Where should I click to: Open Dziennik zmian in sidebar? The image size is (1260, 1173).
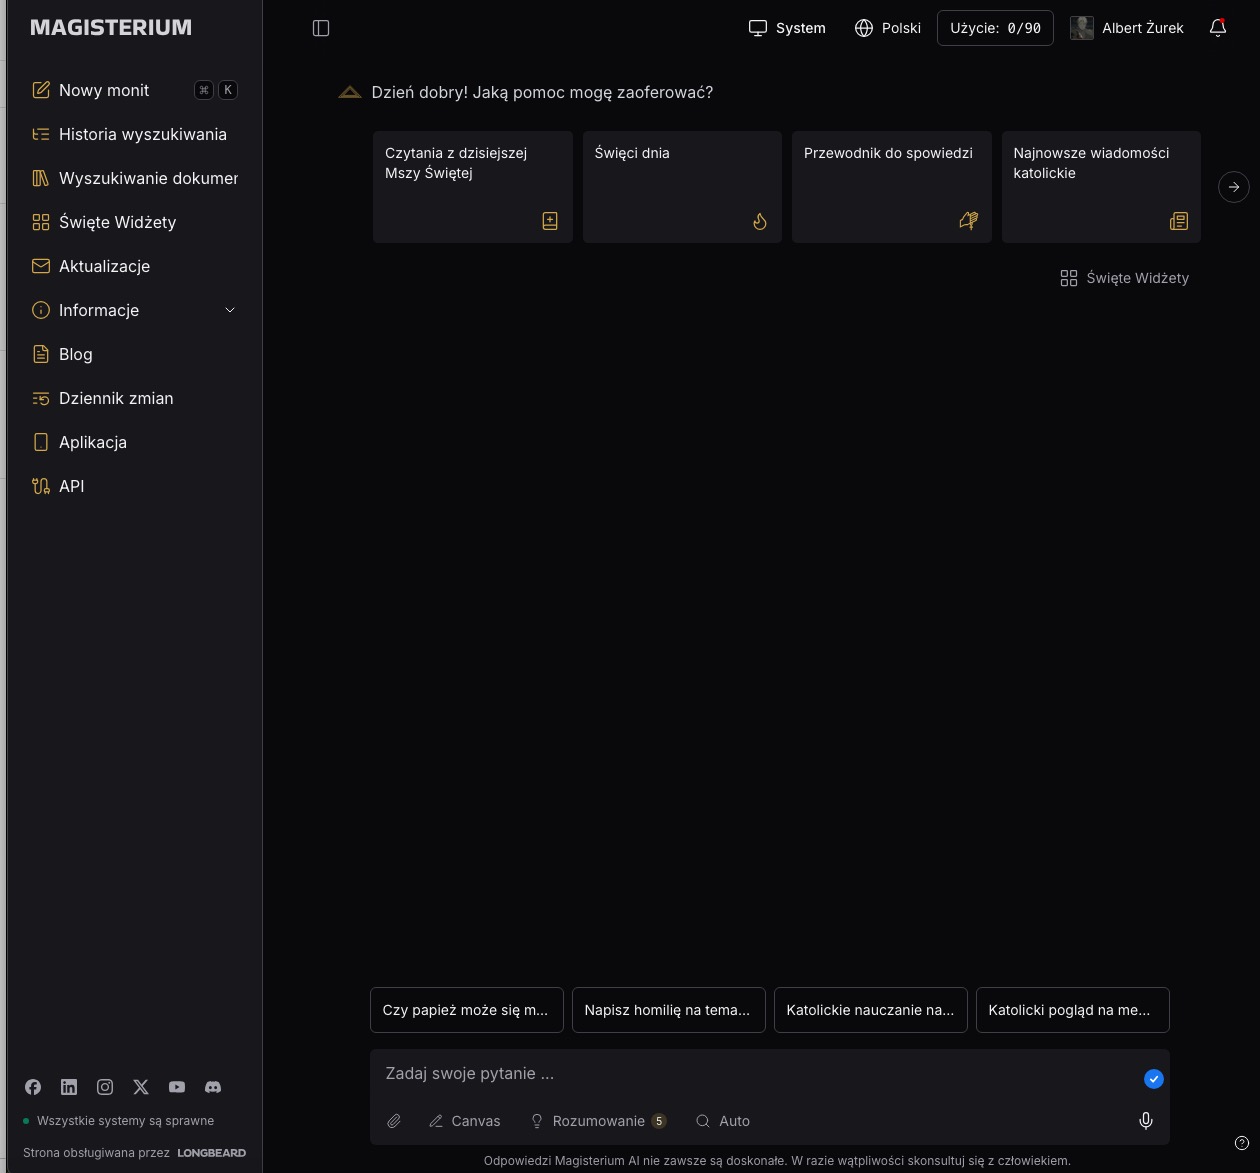134,398
